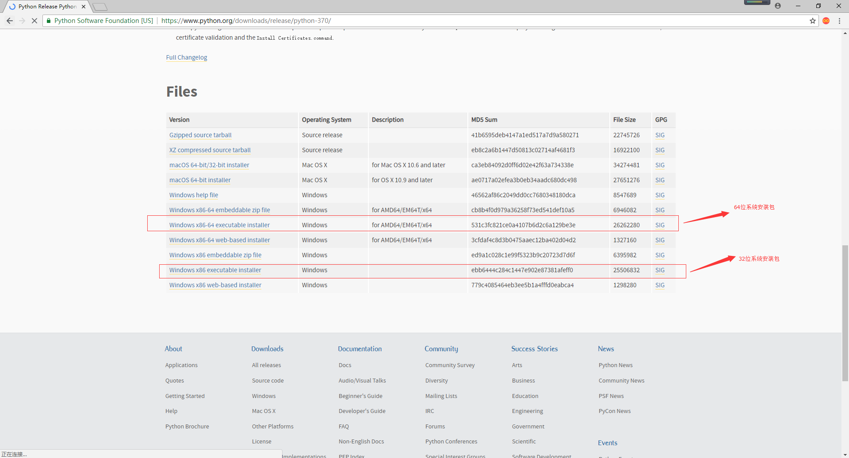Go to Applications in footer
849x458 pixels.
pos(181,365)
